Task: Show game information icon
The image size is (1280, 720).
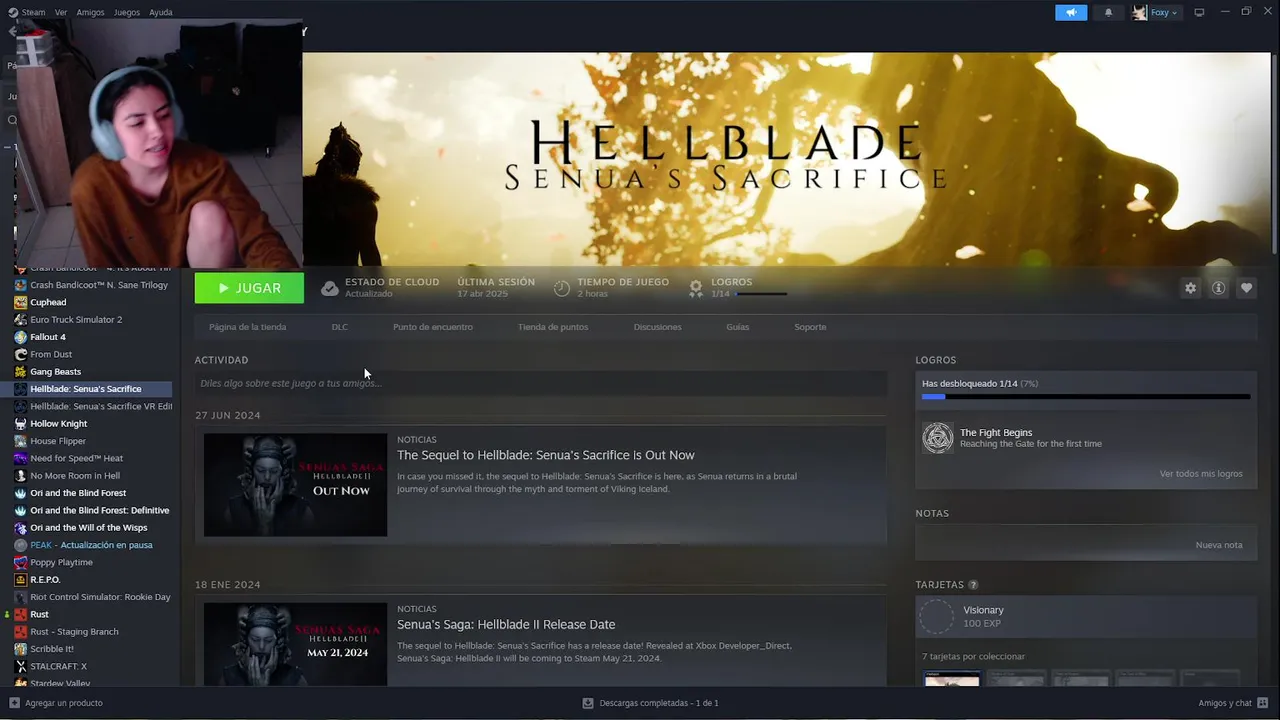Action: point(1218,288)
